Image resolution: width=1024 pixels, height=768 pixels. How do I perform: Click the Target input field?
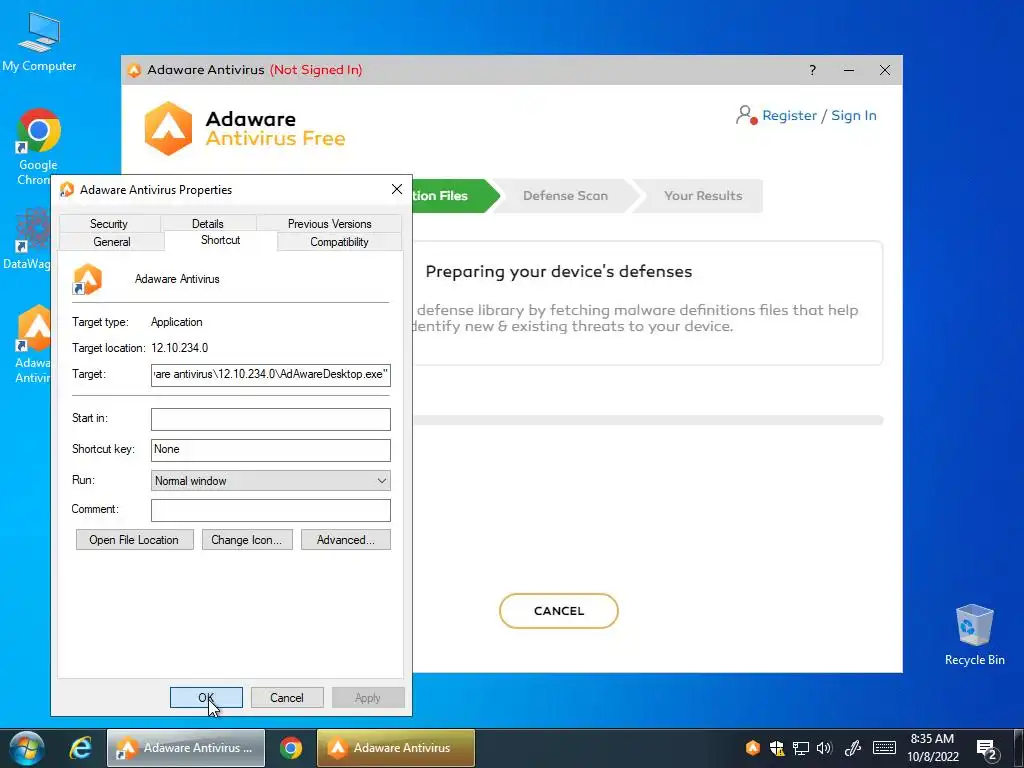point(270,375)
